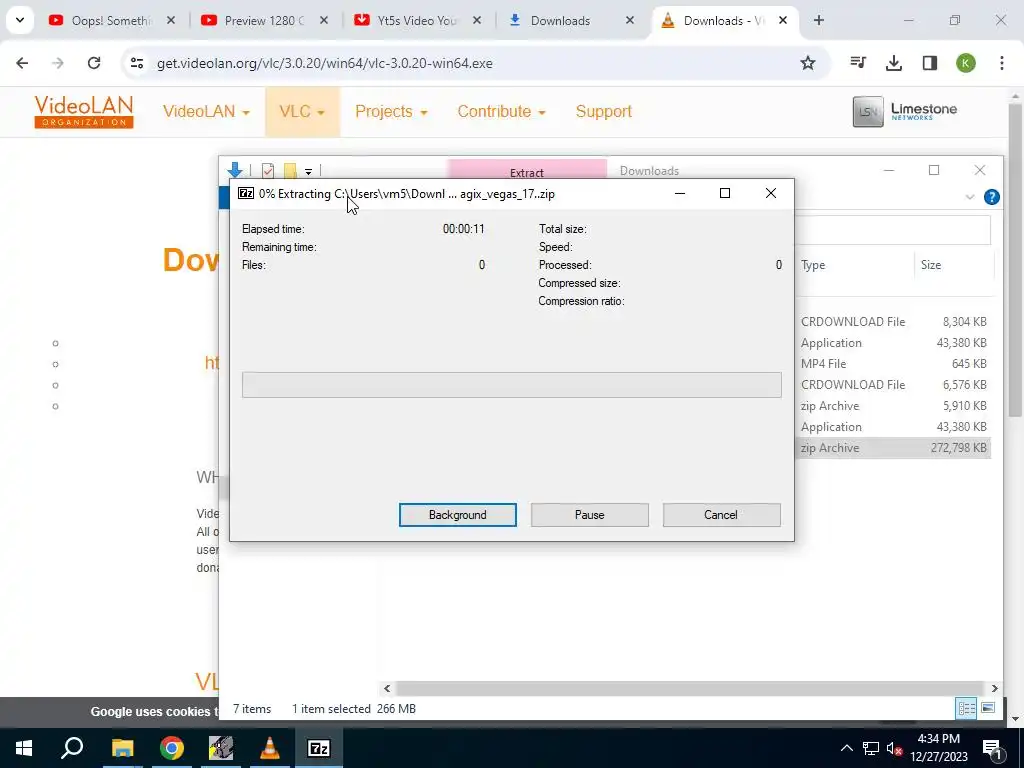1024x768 pixels.
Task: Switch Explorer to Large icons view
Action: (988, 709)
